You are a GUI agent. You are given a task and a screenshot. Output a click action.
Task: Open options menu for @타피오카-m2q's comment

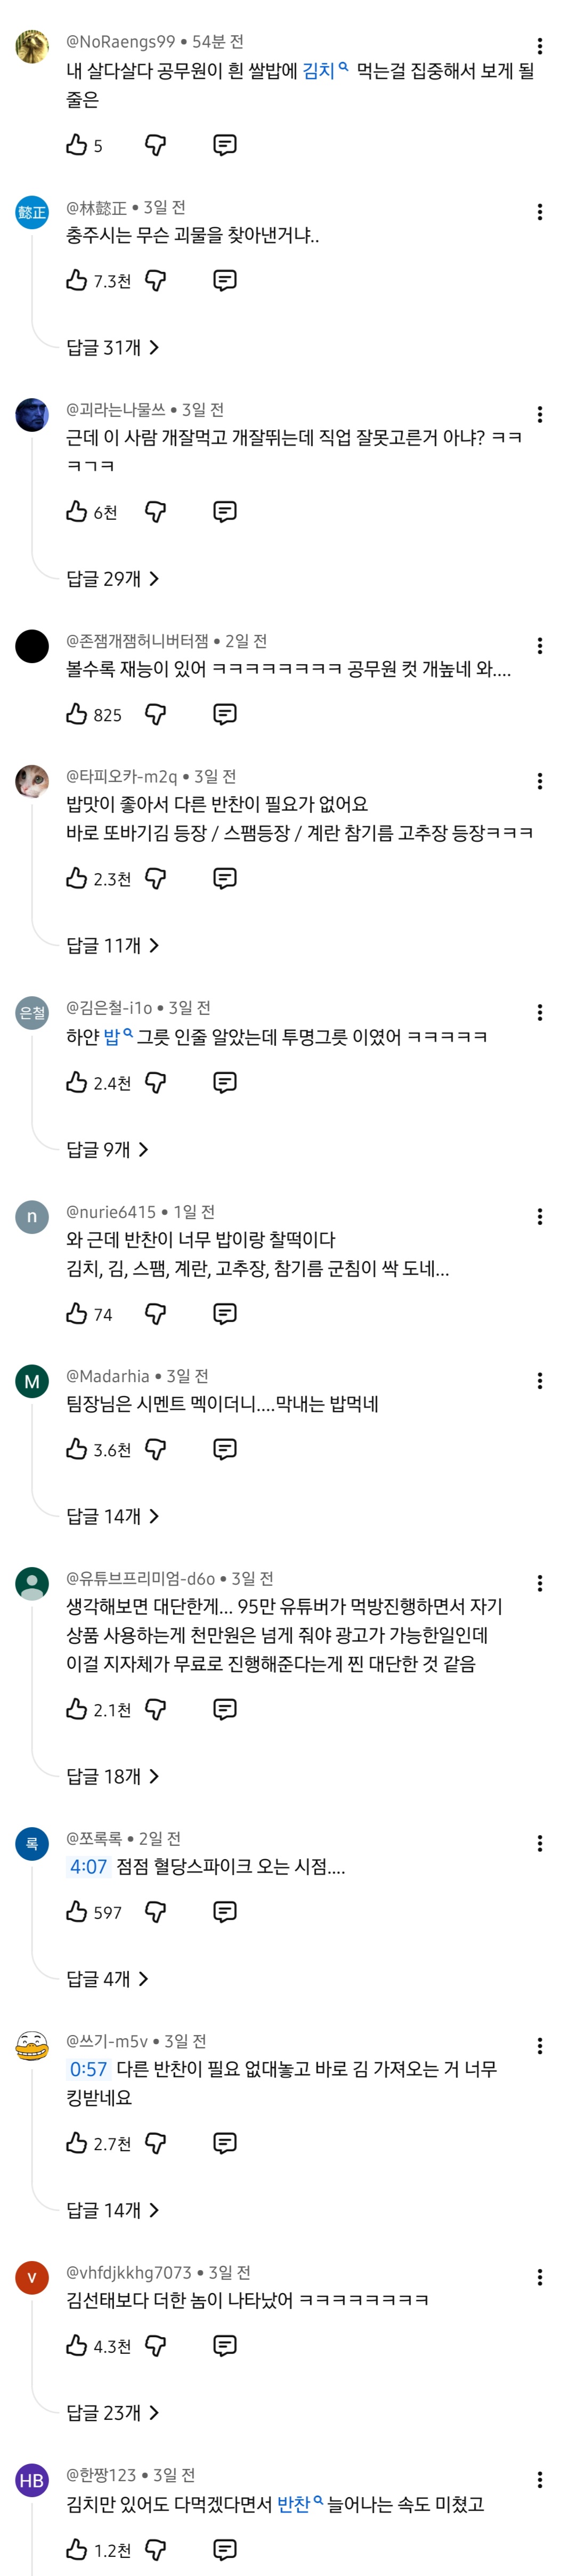tap(540, 781)
